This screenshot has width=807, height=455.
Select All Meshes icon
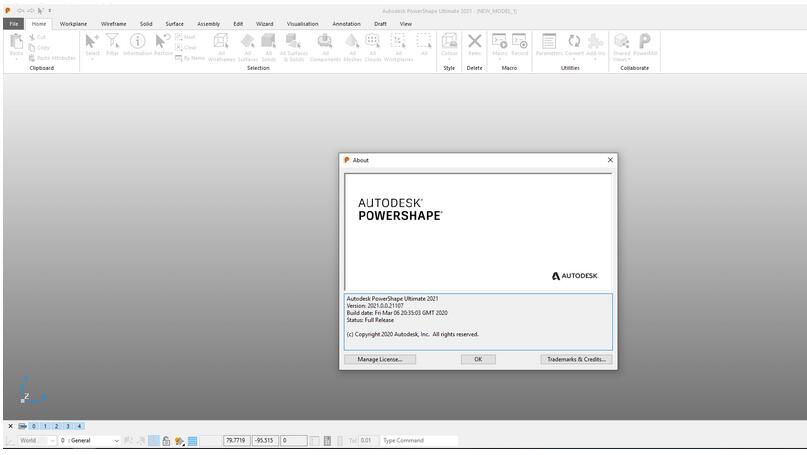click(352, 41)
